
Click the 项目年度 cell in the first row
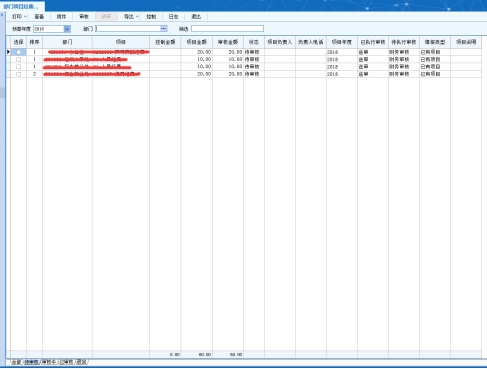342,52
